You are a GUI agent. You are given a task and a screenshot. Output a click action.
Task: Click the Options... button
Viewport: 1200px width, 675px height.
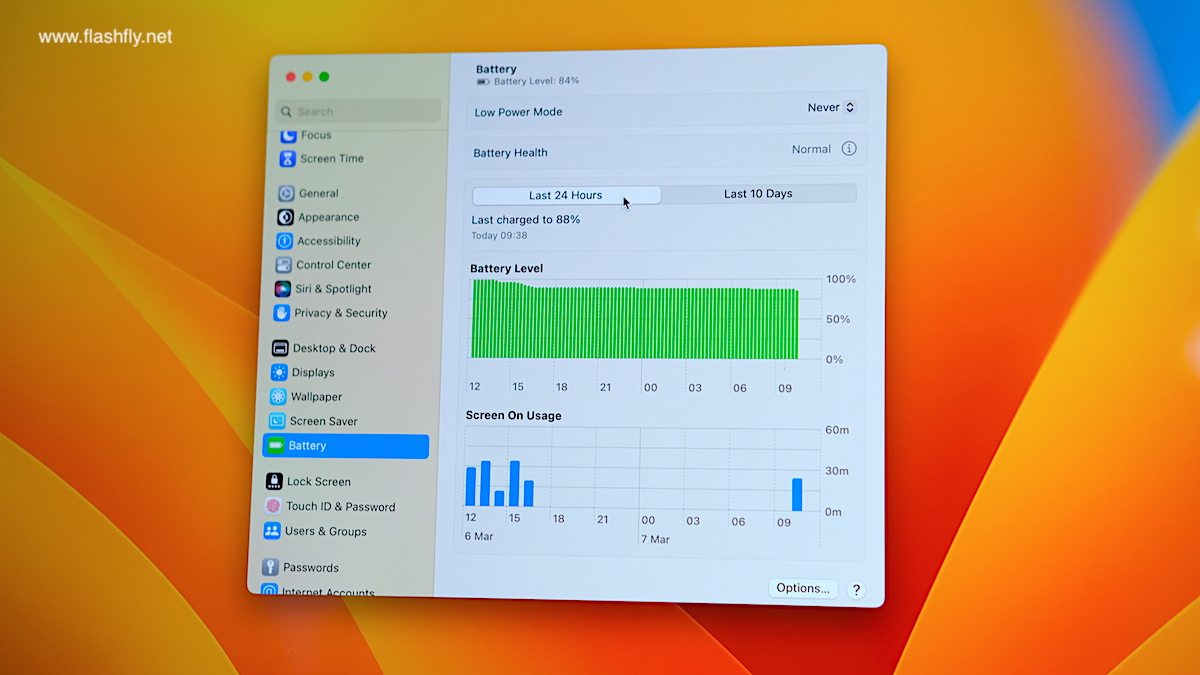click(803, 588)
